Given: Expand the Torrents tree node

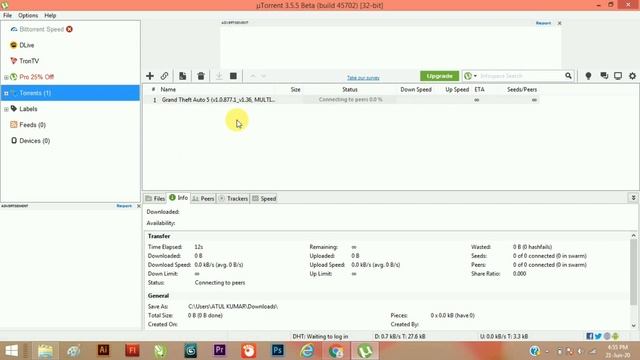Looking at the screenshot, I should 6,93.
